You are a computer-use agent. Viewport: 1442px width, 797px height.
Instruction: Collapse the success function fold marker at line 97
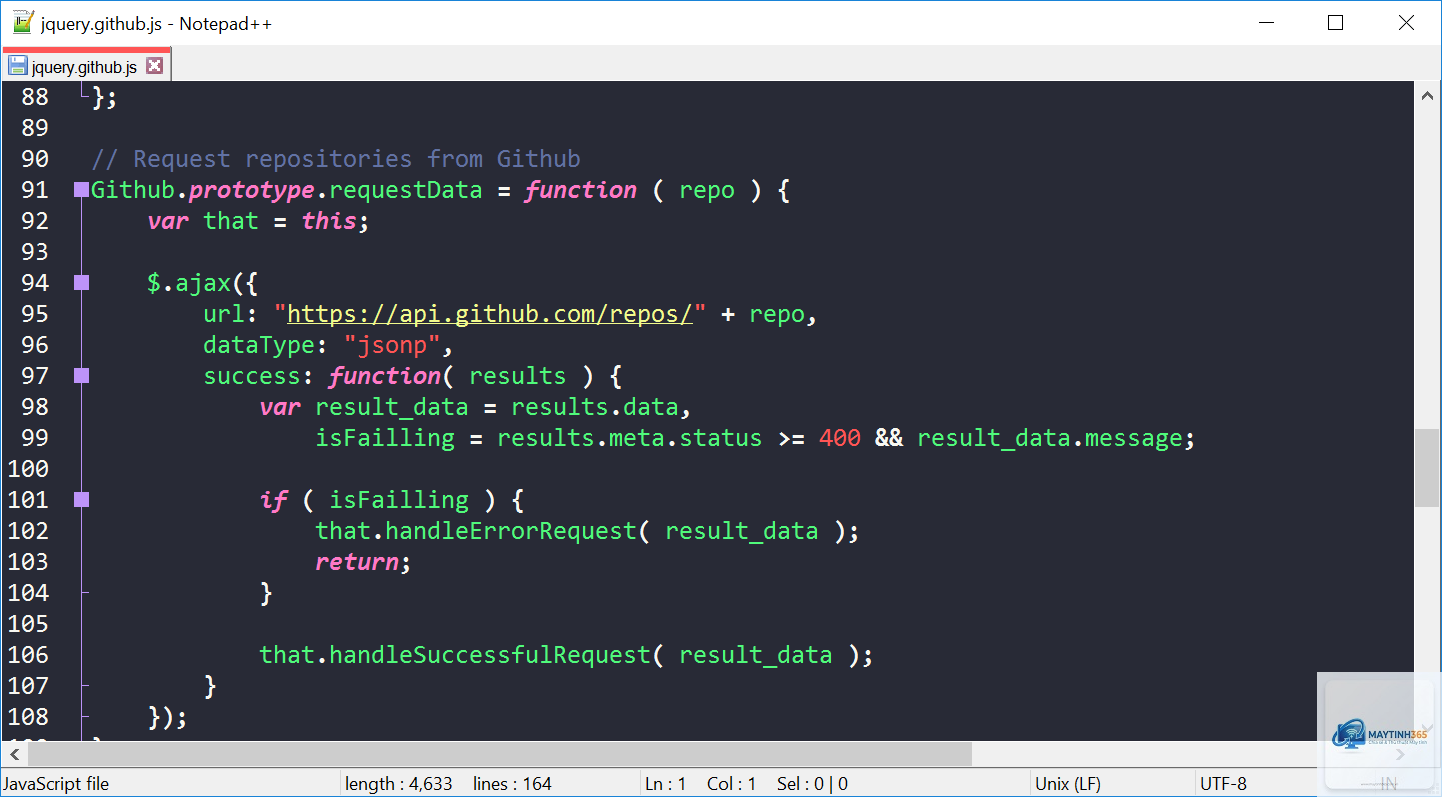pyautogui.click(x=82, y=376)
